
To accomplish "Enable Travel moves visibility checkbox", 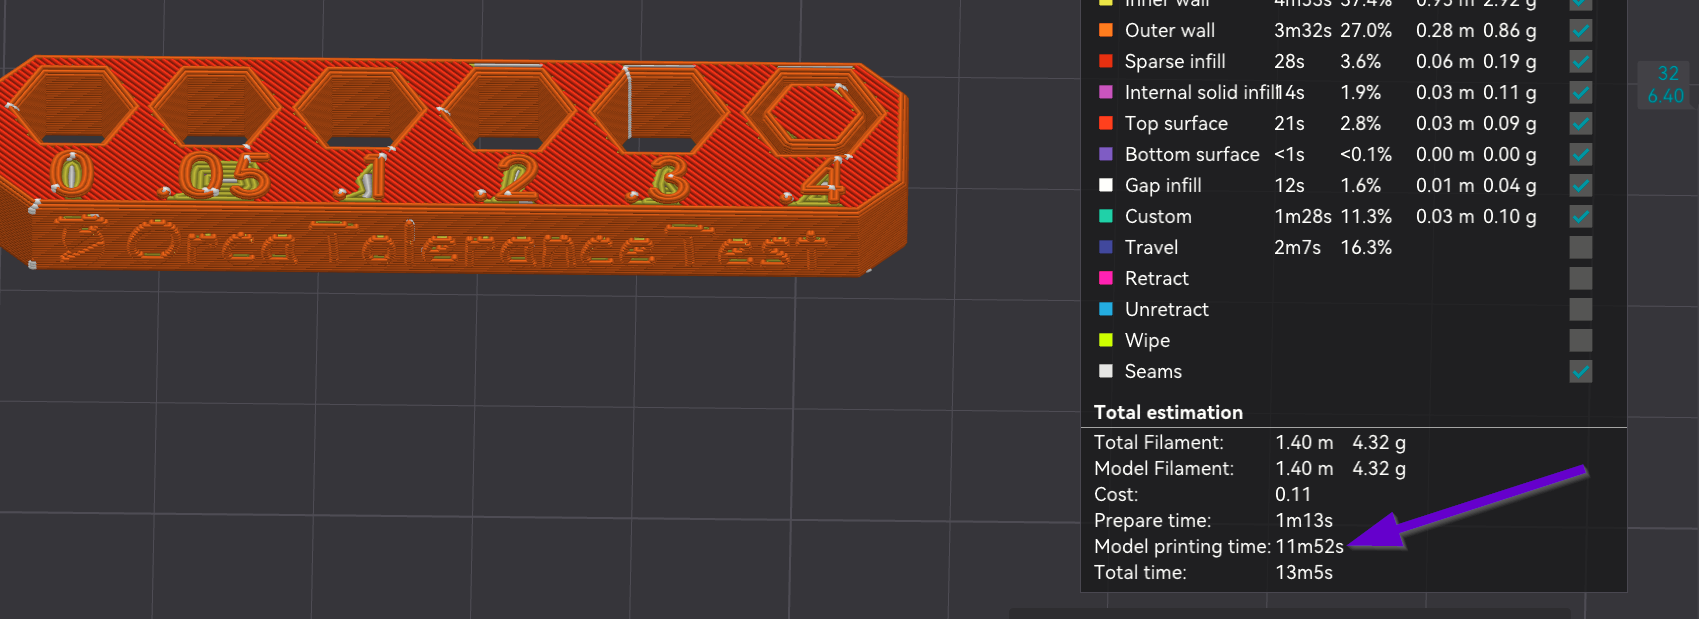I will click(1581, 248).
